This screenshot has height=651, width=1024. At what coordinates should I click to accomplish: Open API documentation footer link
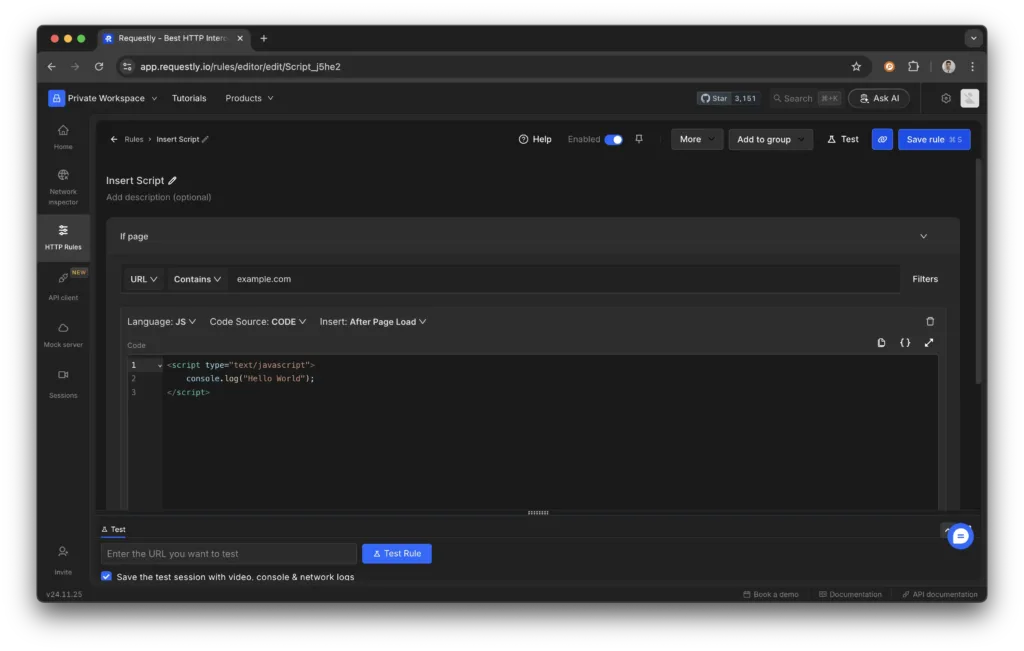pos(940,594)
